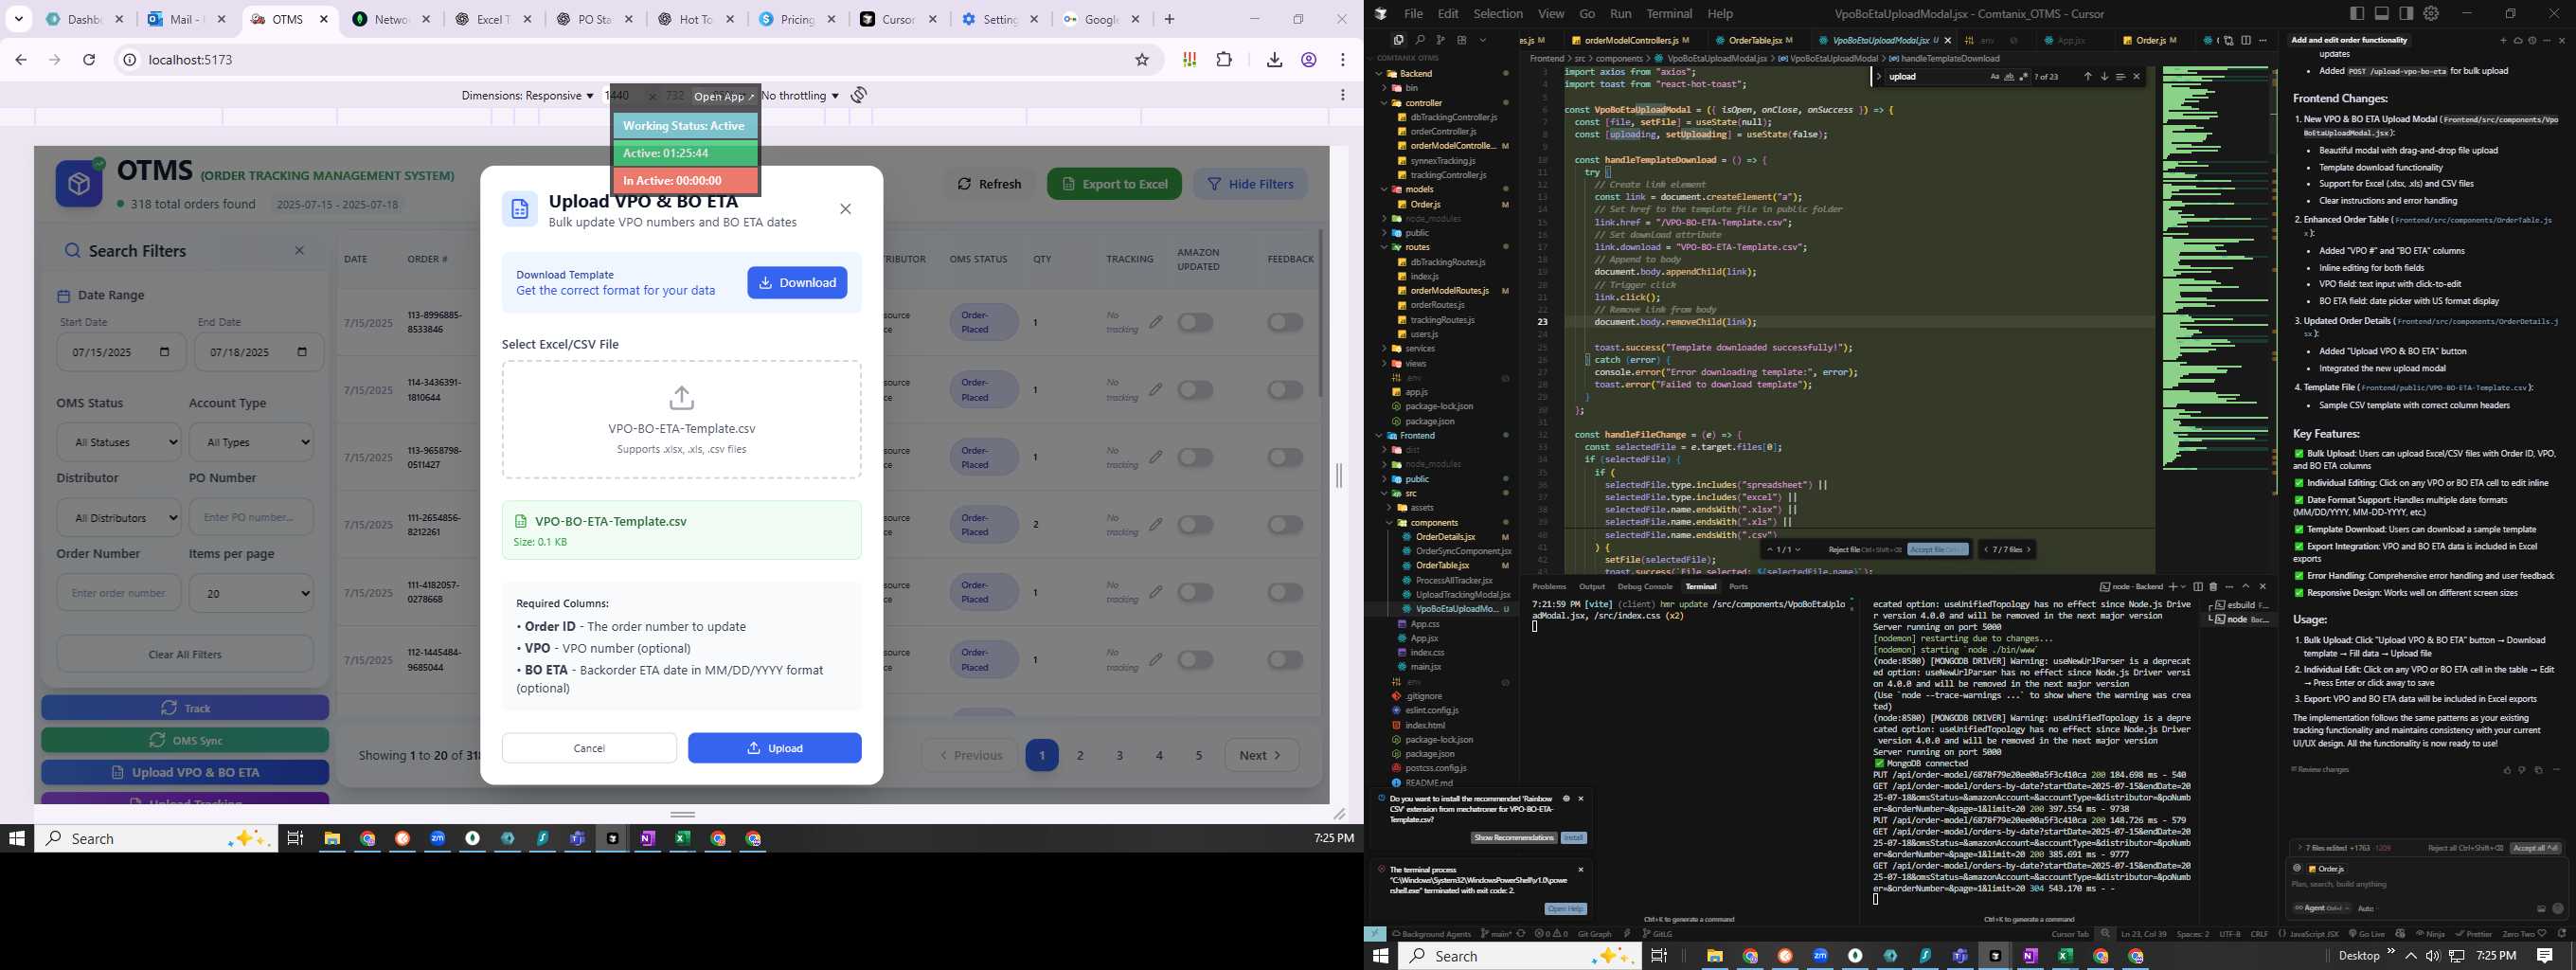Open the Items per page dropdown
Screen dimensions: 2576x970
click(x=251, y=593)
